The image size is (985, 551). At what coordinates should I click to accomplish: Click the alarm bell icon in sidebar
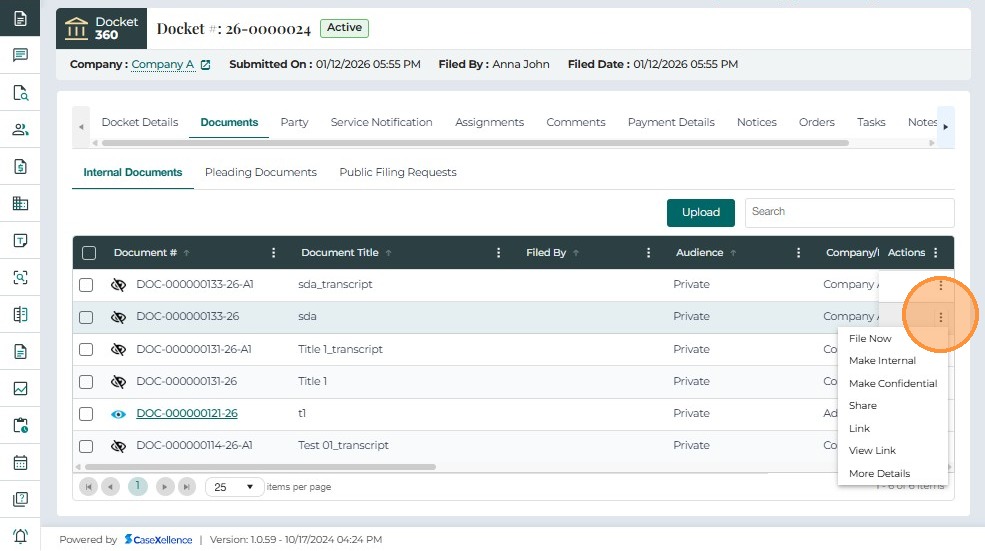tap(20, 536)
